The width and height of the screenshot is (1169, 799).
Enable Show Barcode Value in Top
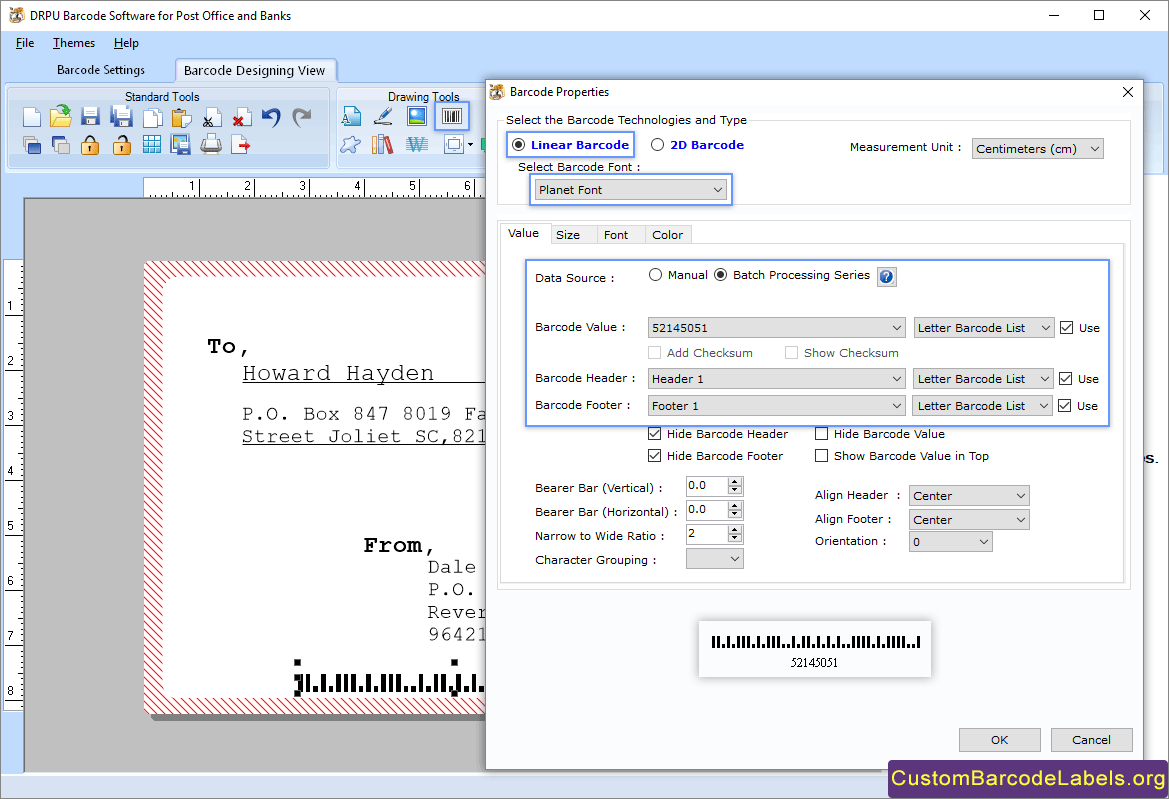[x=822, y=455]
